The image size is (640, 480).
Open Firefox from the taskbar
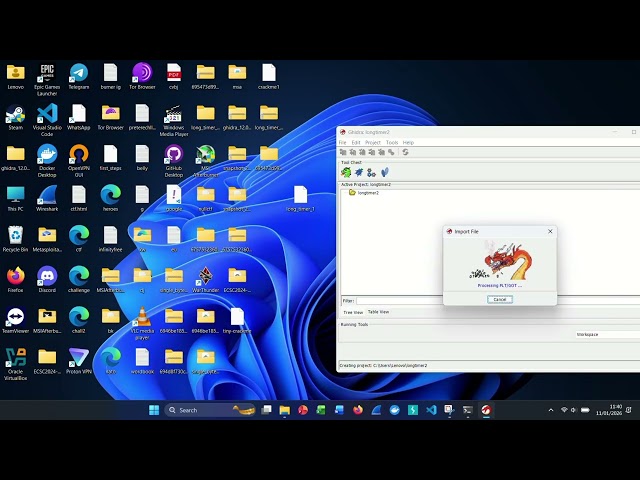tap(358, 410)
